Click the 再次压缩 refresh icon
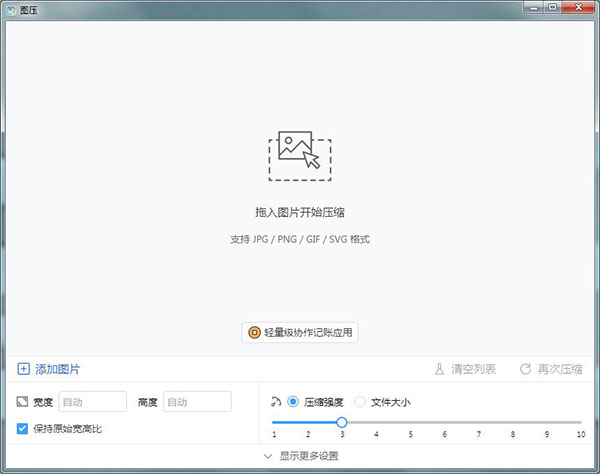 coord(525,369)
